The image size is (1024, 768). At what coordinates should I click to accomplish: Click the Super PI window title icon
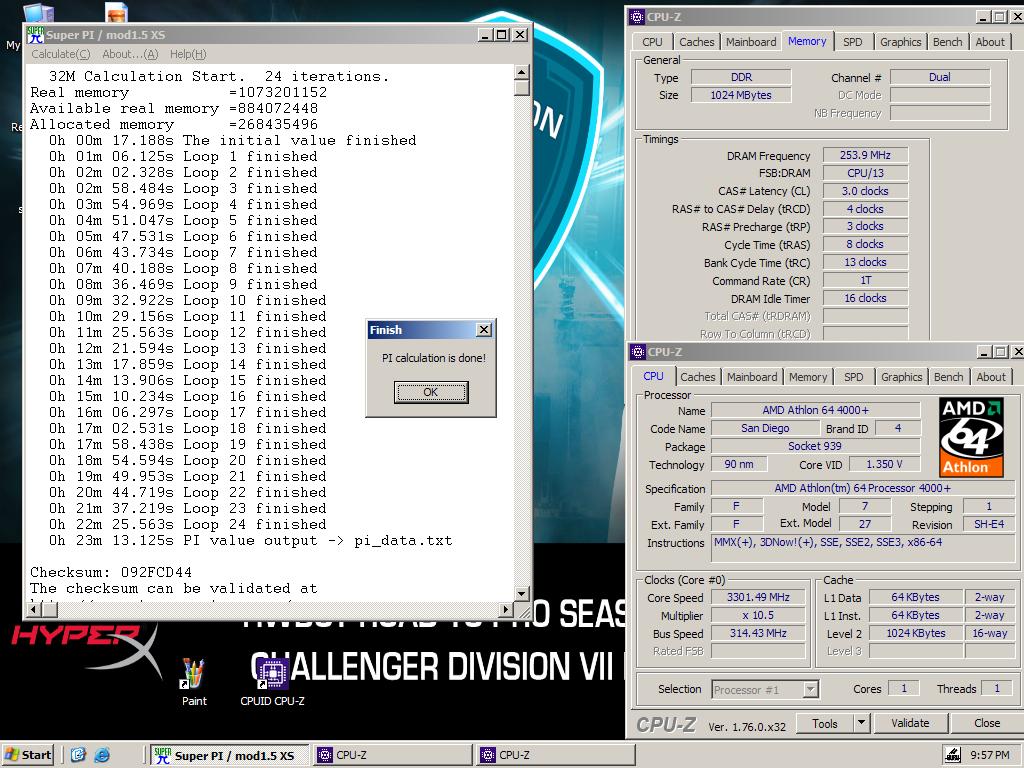(35, 35)
